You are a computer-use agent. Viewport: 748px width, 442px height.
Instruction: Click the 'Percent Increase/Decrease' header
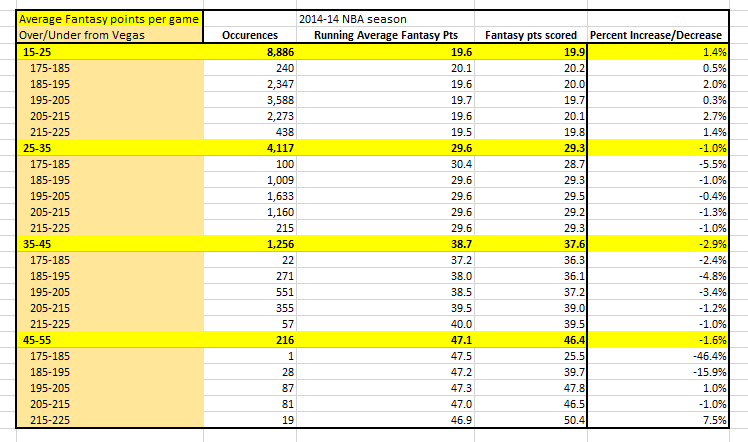[655, 35]
